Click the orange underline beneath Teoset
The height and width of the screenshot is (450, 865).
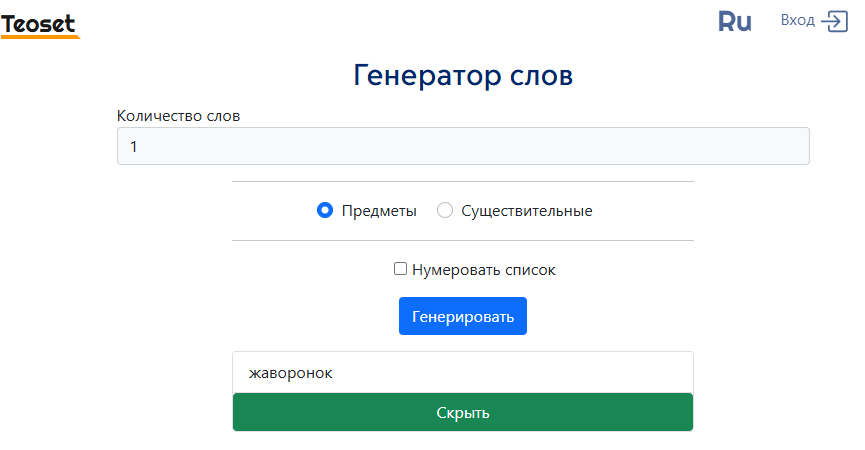[40, 37]
